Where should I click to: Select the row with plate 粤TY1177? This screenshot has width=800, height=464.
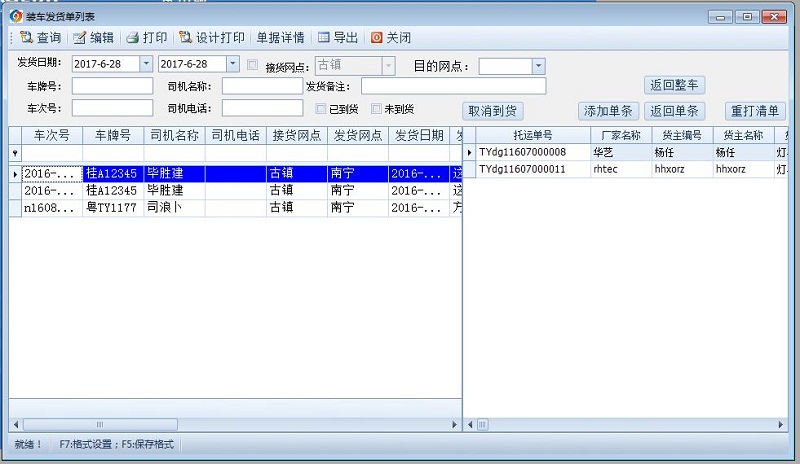click(236, 208)
